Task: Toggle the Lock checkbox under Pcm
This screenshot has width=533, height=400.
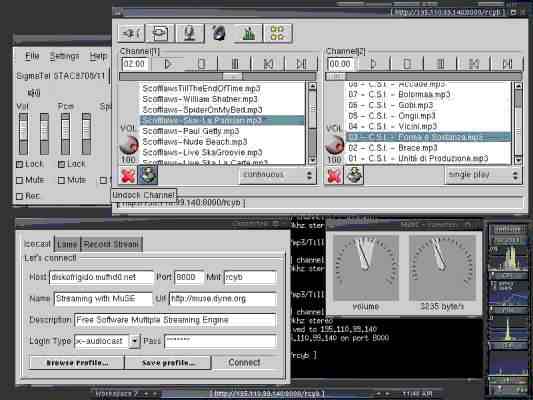Action: tap(61, 164)
